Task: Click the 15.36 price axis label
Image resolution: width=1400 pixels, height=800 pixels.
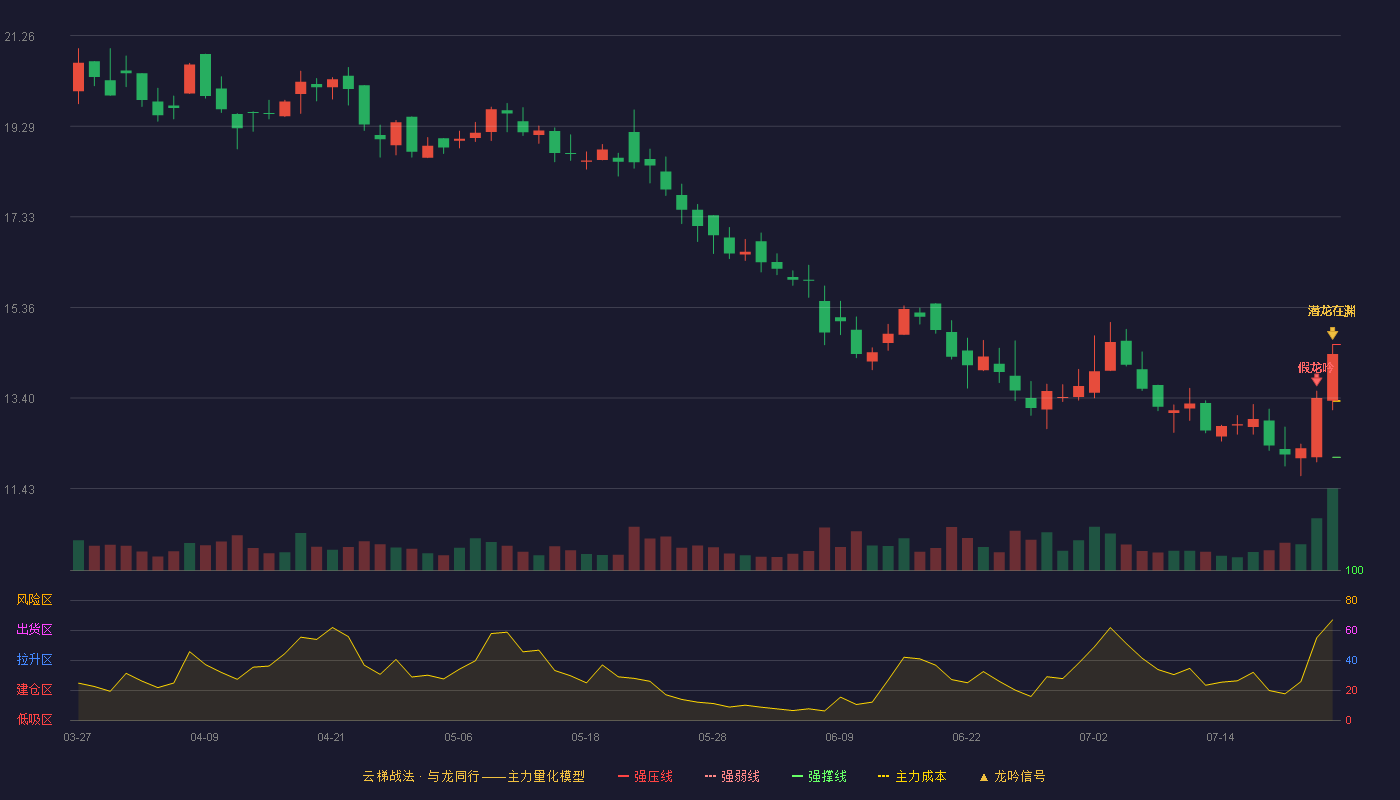Action: tap(19, 308)
